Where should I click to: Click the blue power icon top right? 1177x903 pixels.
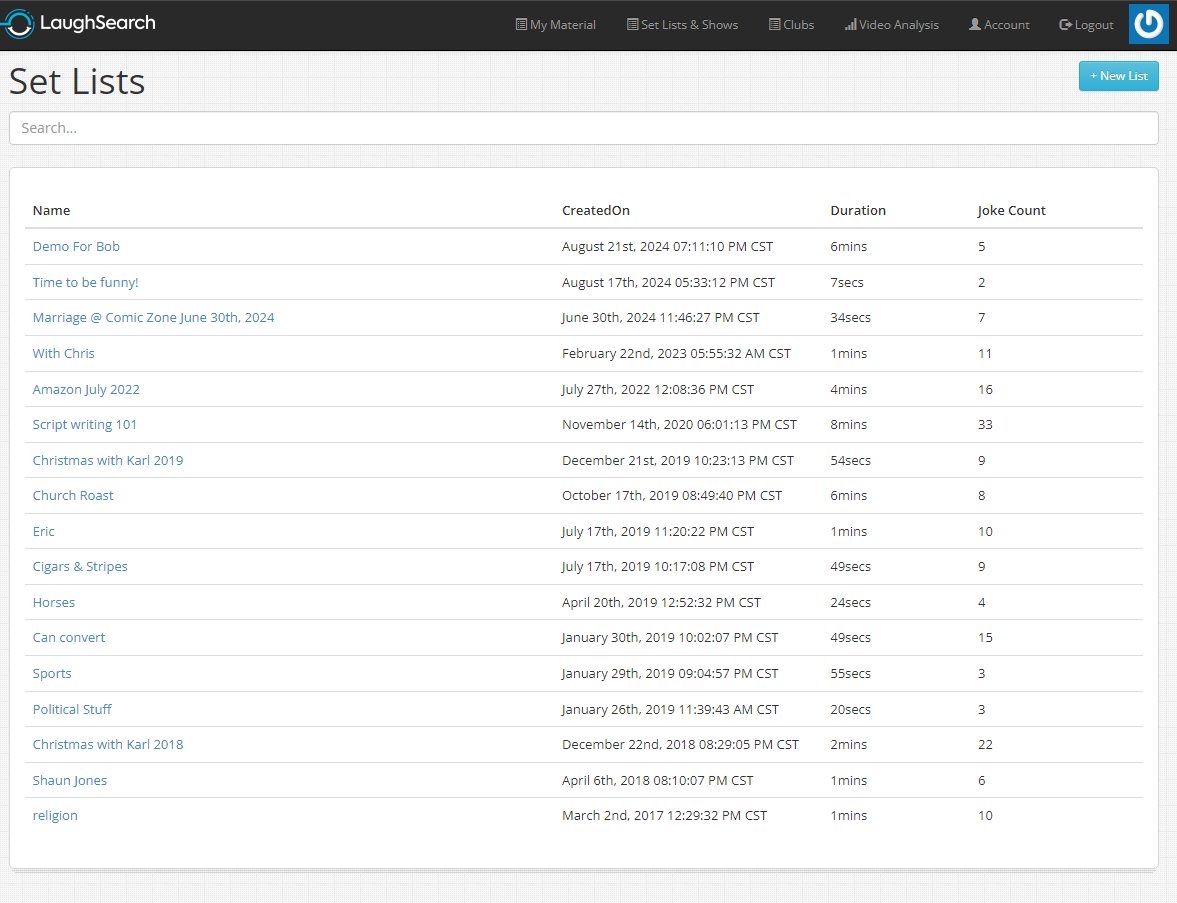[x=1148, y=24]
